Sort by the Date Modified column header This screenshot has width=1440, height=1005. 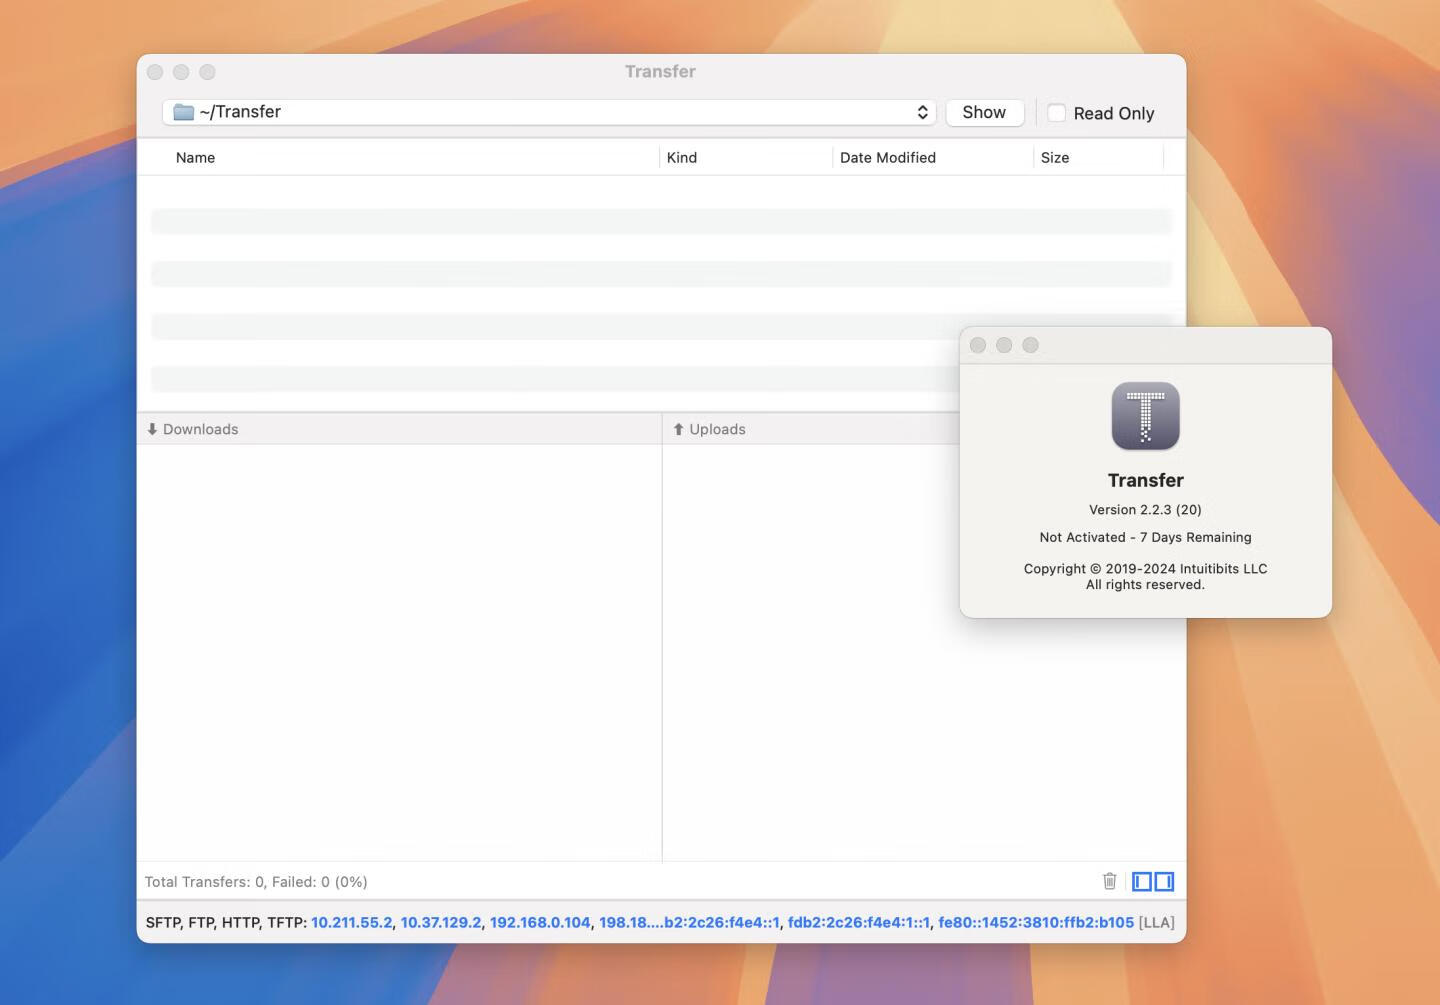point(888,157)
